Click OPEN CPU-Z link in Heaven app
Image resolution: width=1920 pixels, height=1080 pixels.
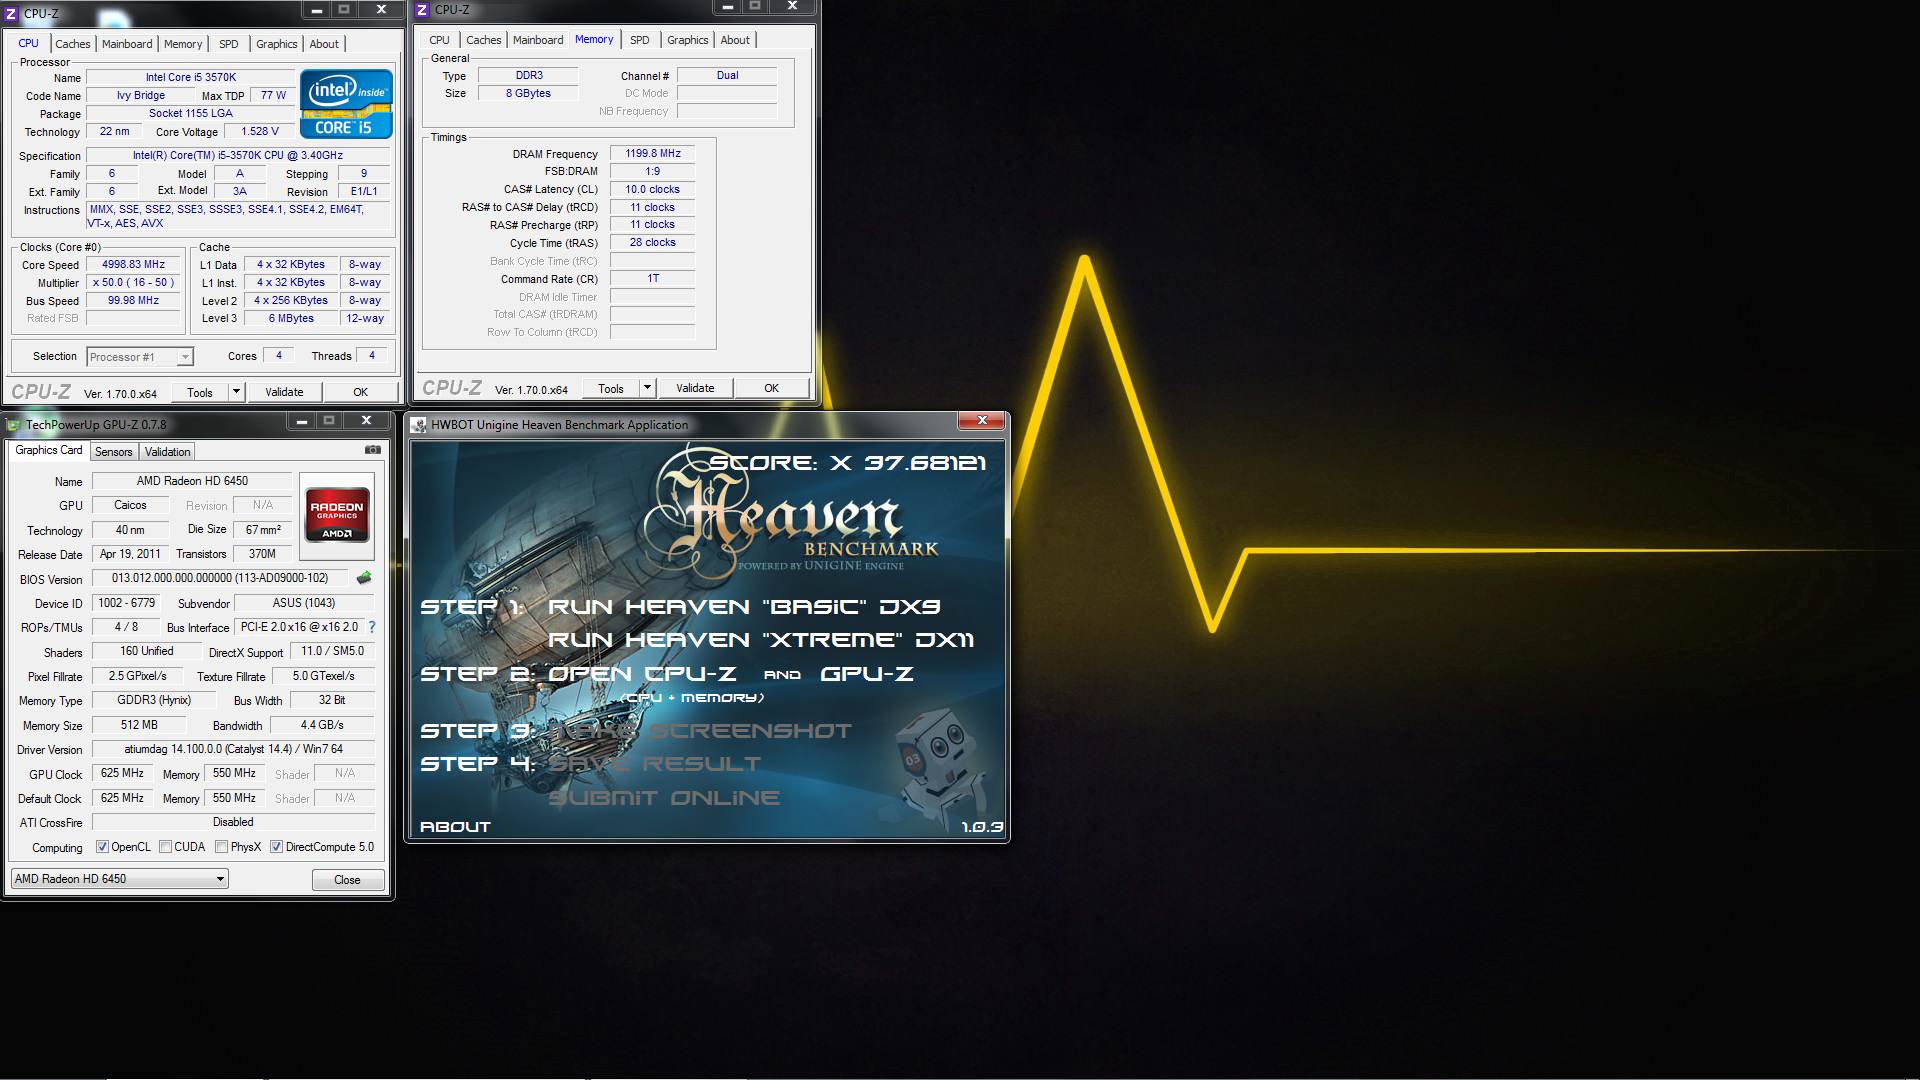tap(642, 674)
